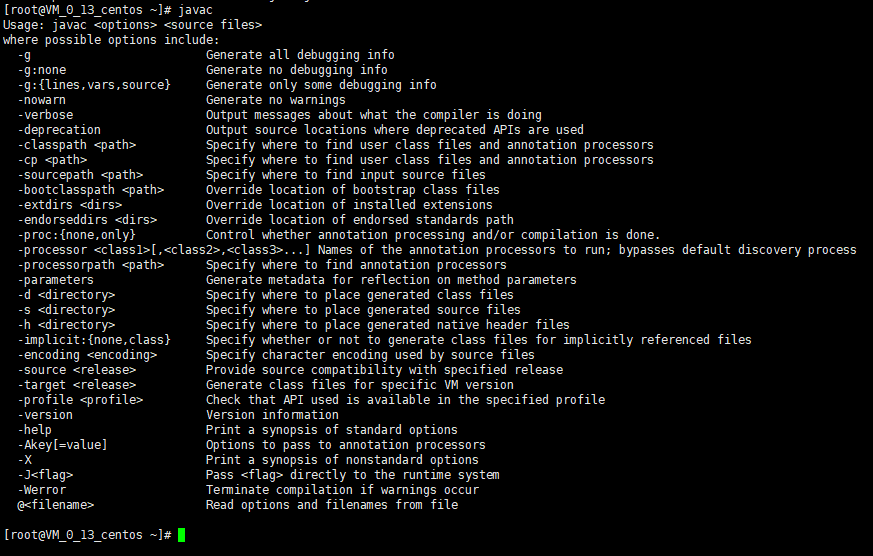Click the @<filename> option text
873x556 pixels.
pos(56,505)
